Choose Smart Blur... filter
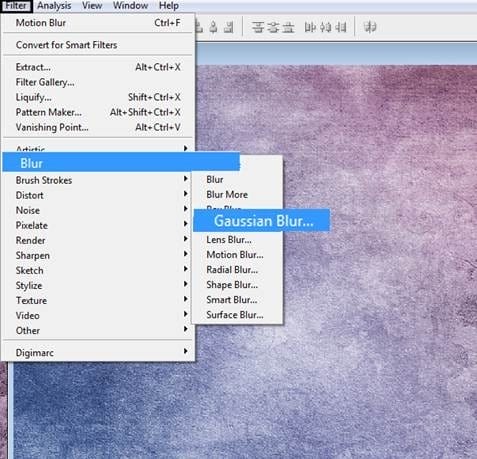Image resolution: width=477 pixels, height=459 pixels. (237, 300)
